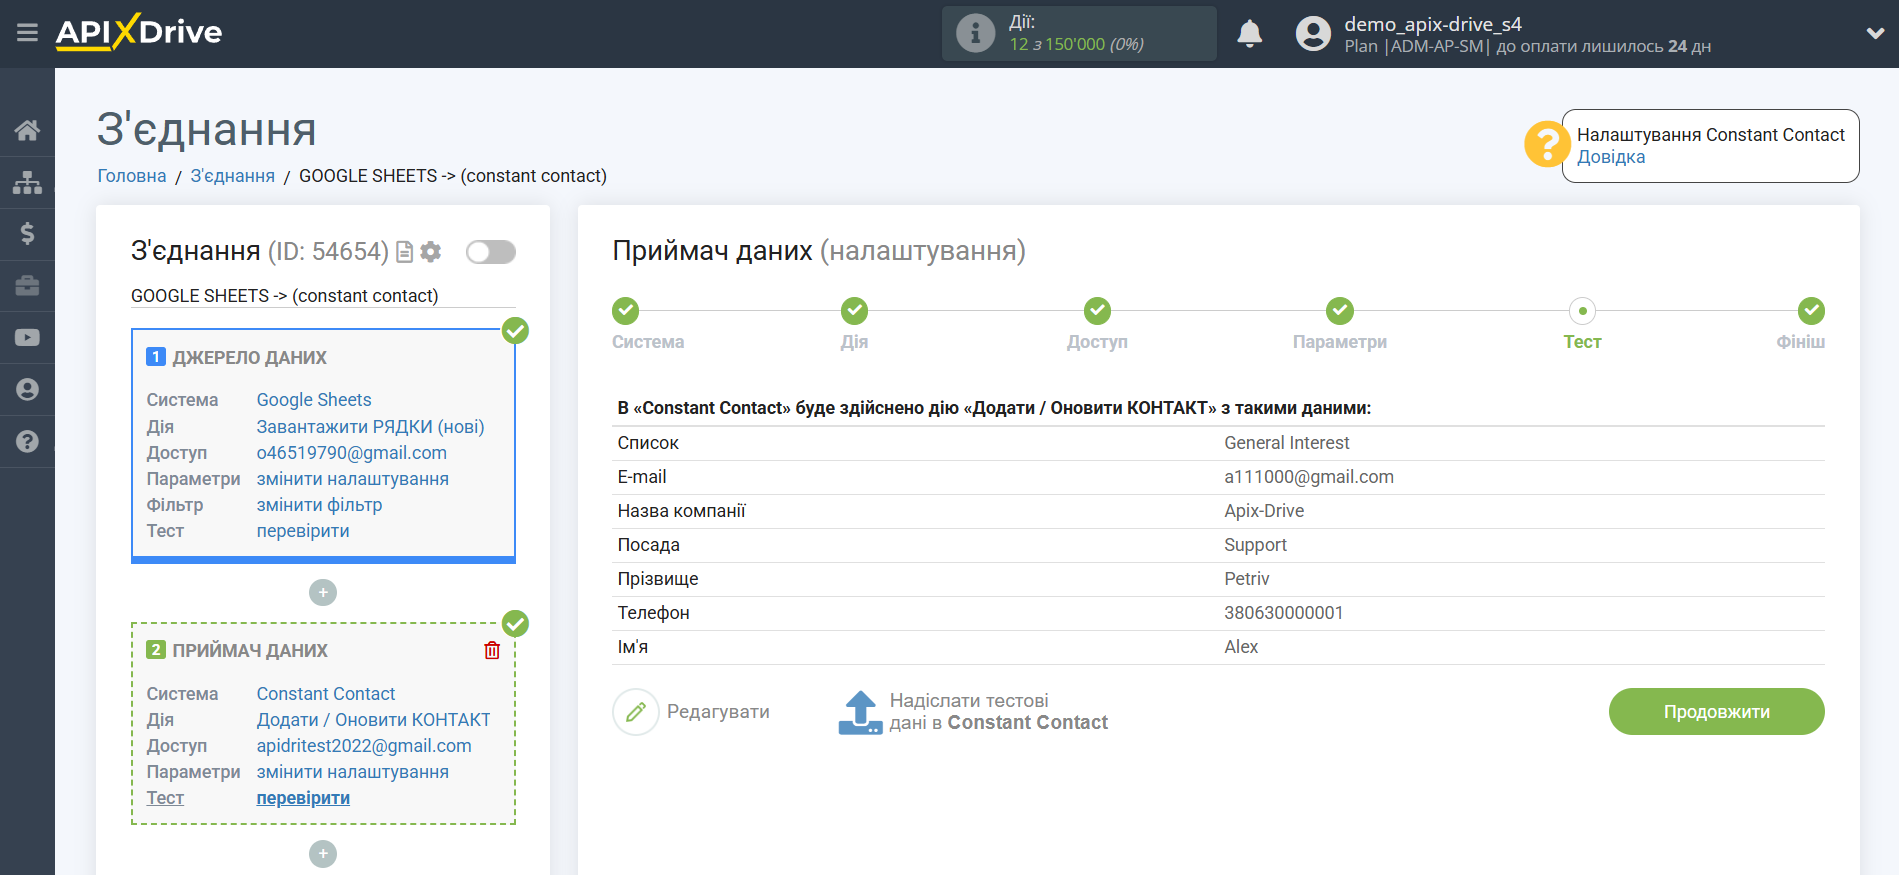1899x875 pixels.
Task: Open Додати / Оновити КОНТАКТ action link
Action: 374,720
